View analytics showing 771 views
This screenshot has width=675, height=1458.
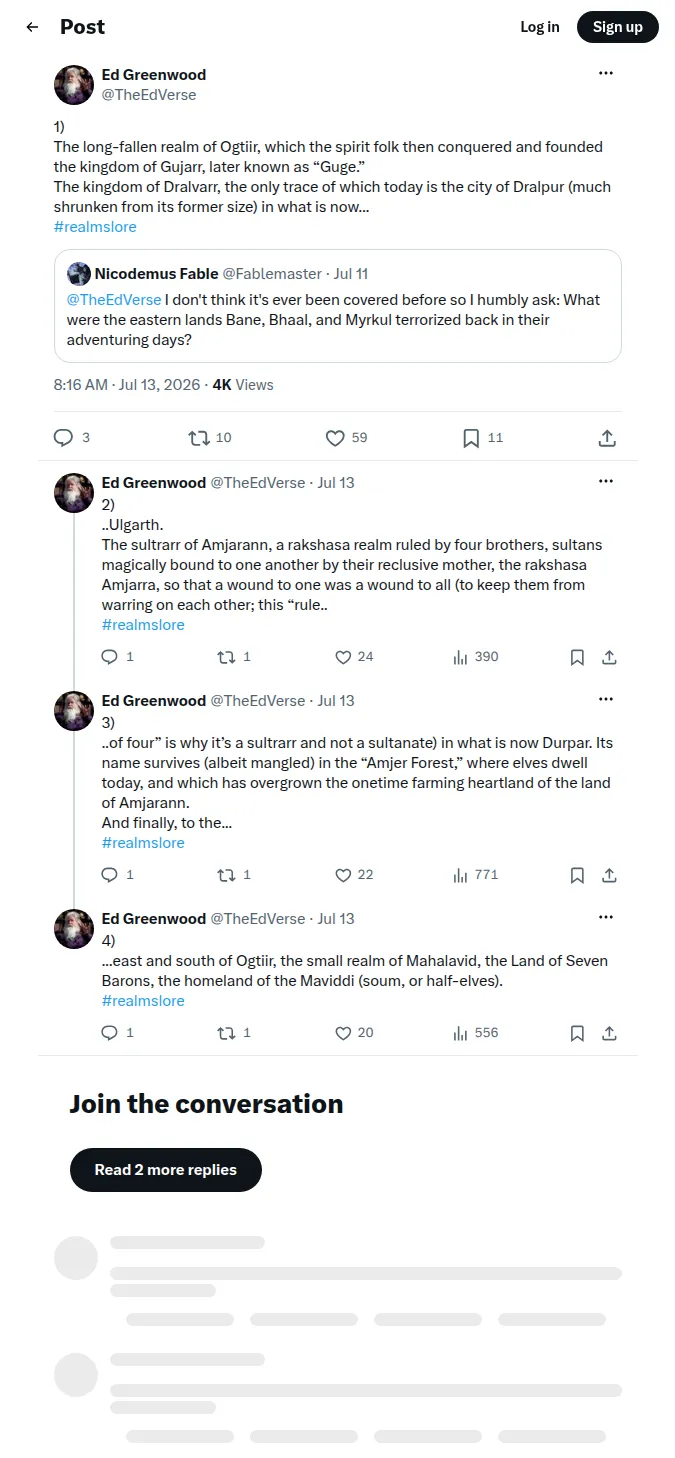point(475,875)
